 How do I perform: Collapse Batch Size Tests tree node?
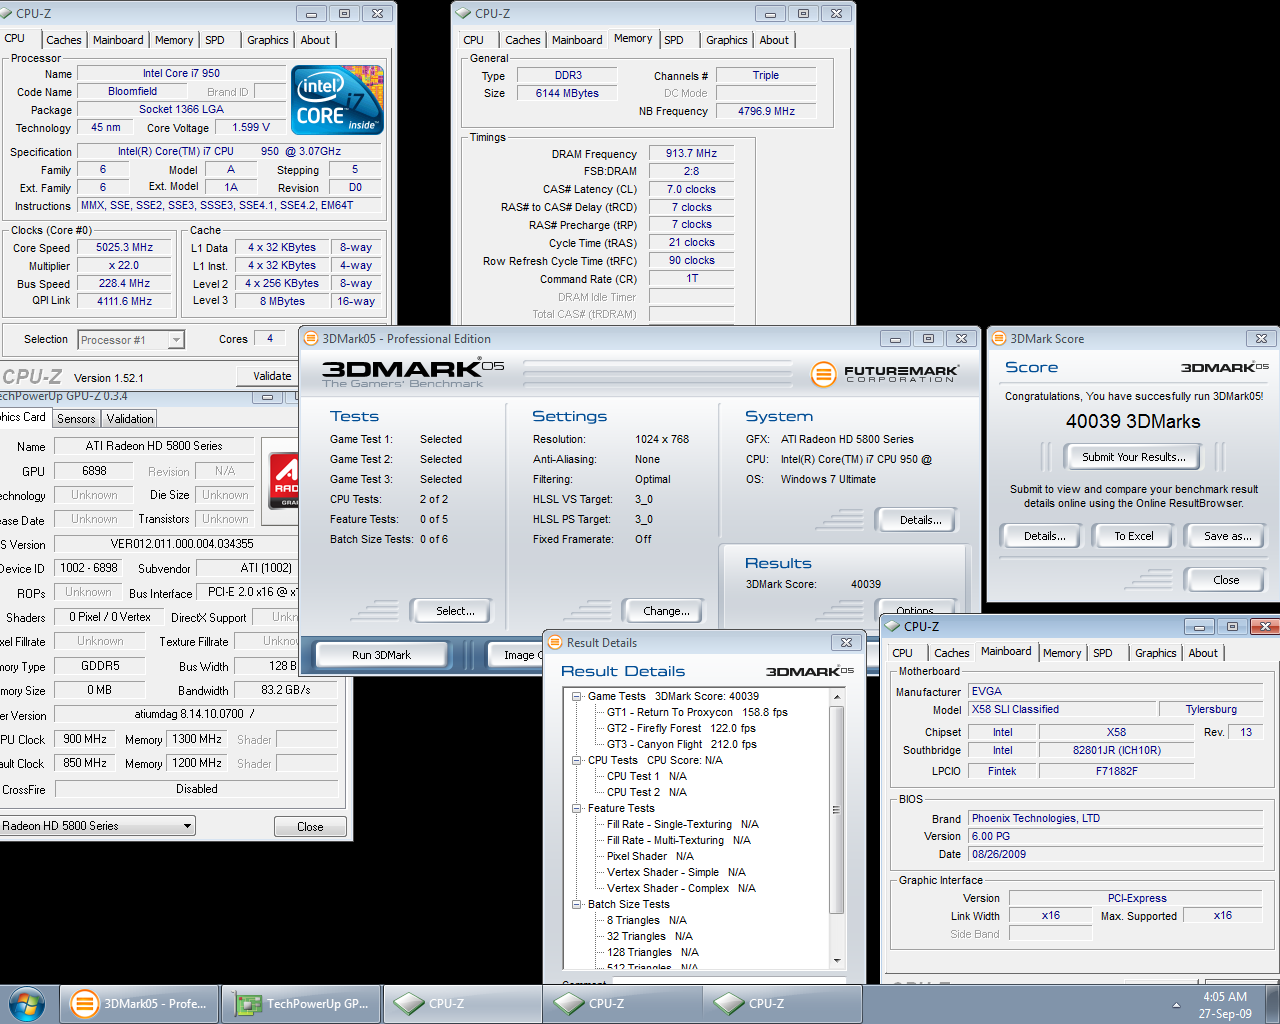(577, 905)
